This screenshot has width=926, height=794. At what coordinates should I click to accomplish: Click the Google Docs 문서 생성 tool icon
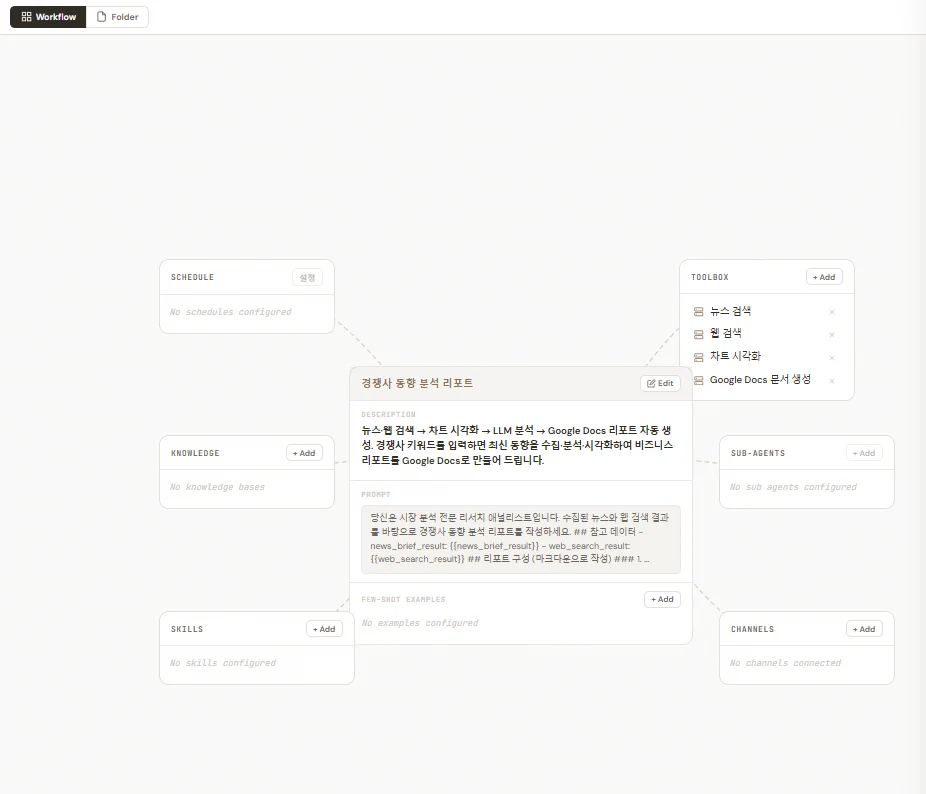(698, 380)
